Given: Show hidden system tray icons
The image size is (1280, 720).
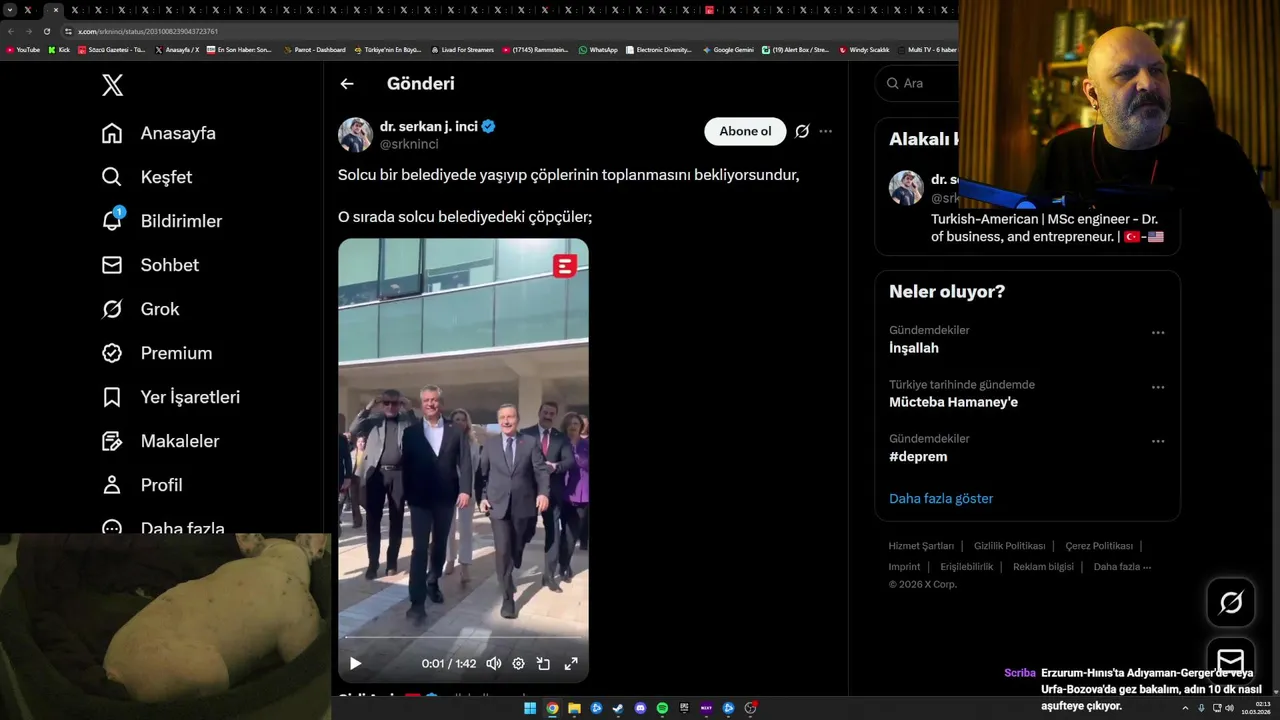Looking at the screenshot, I should [1184, 708].
